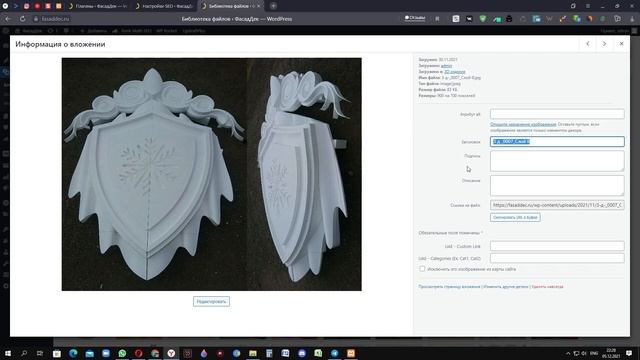640x360 pixels.
Task: Click Скопировать URL в буфер button
Action: 515,217
